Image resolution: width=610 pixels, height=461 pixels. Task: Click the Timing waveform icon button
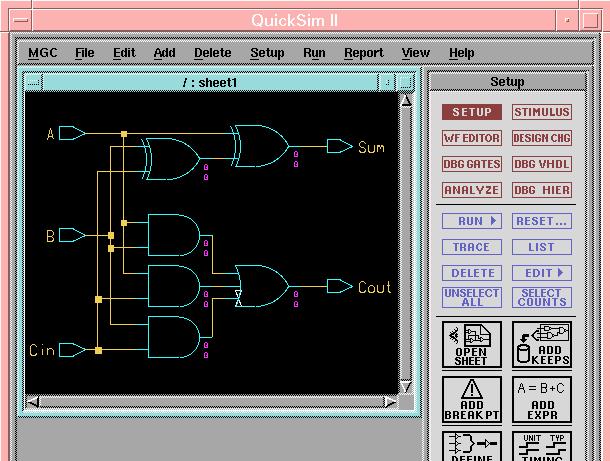(x=542, y=445)
